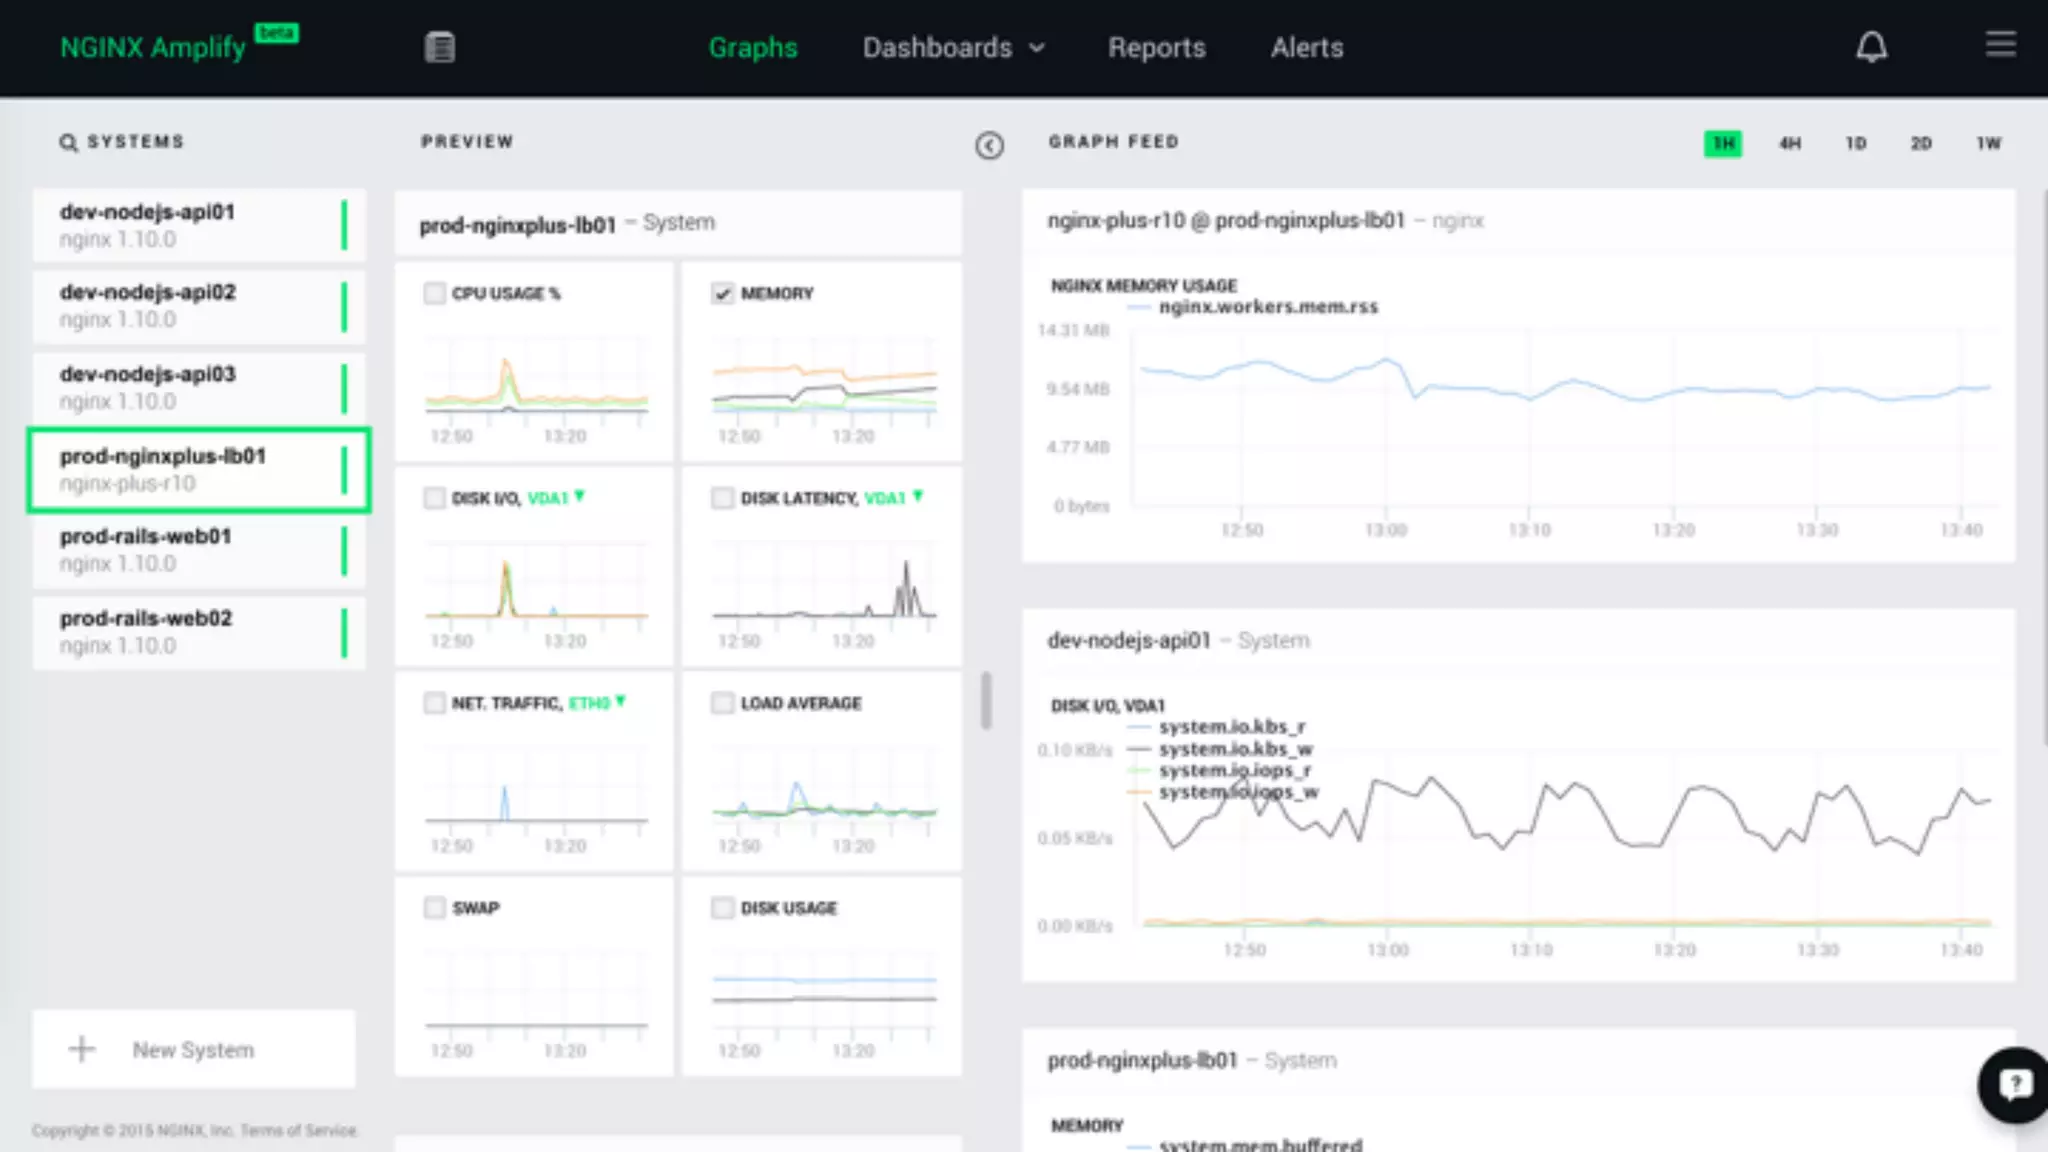Open the Terms of Service link
The width and height of the screenshot is (2048, 1152).
click(298, 1130)
